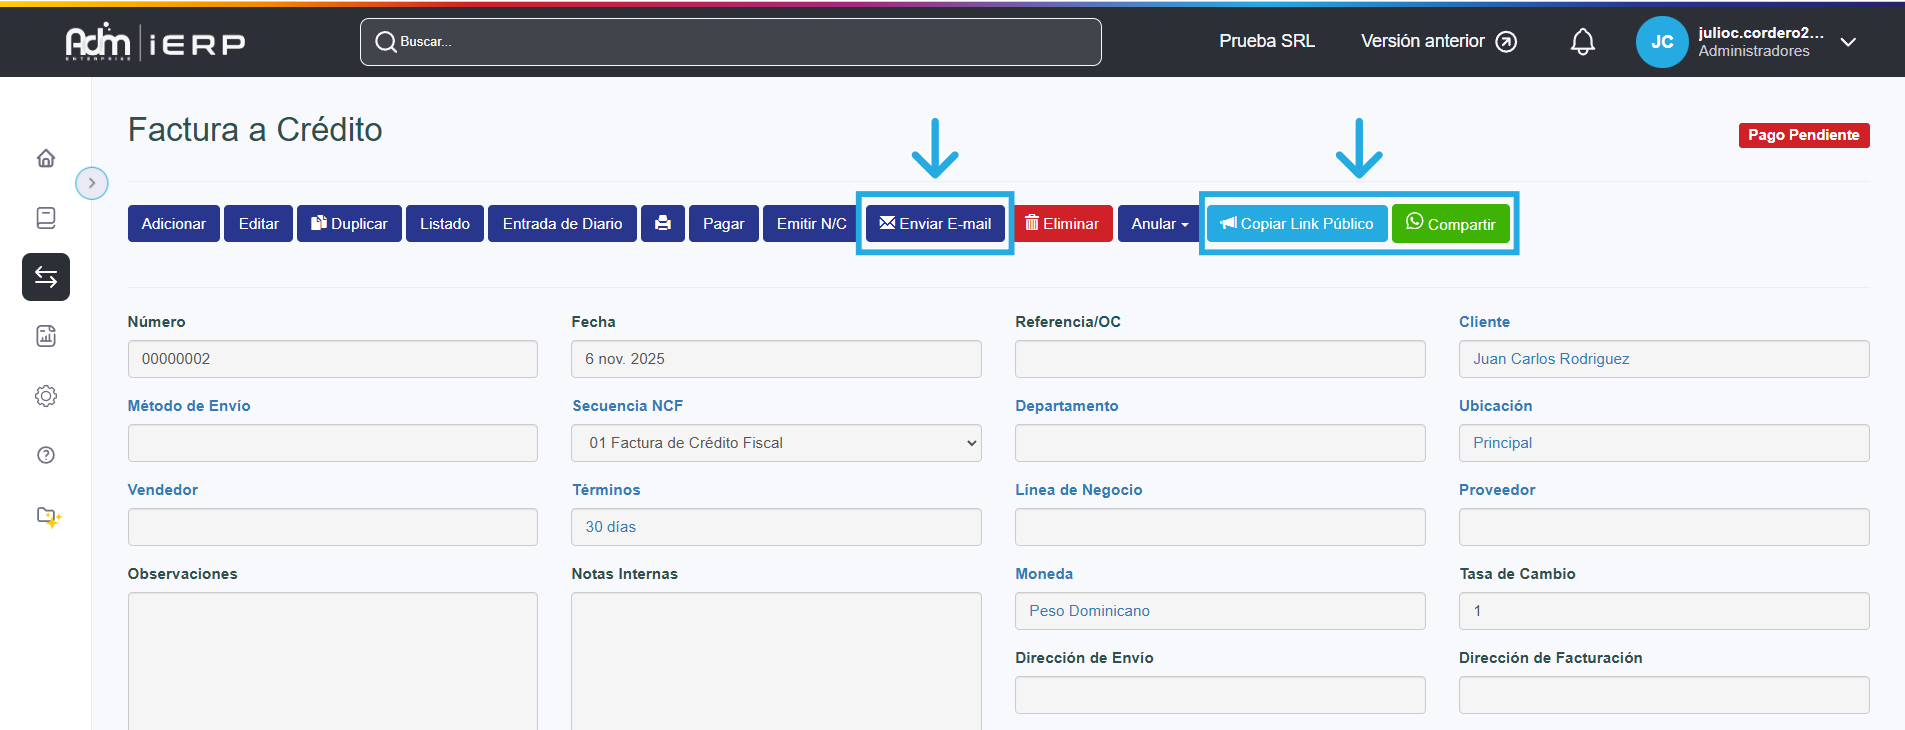Share invoice via Compartir WhatsApp button
Screen dimensions: 1905x730
pyautogui.click(x=1450, y=224)
